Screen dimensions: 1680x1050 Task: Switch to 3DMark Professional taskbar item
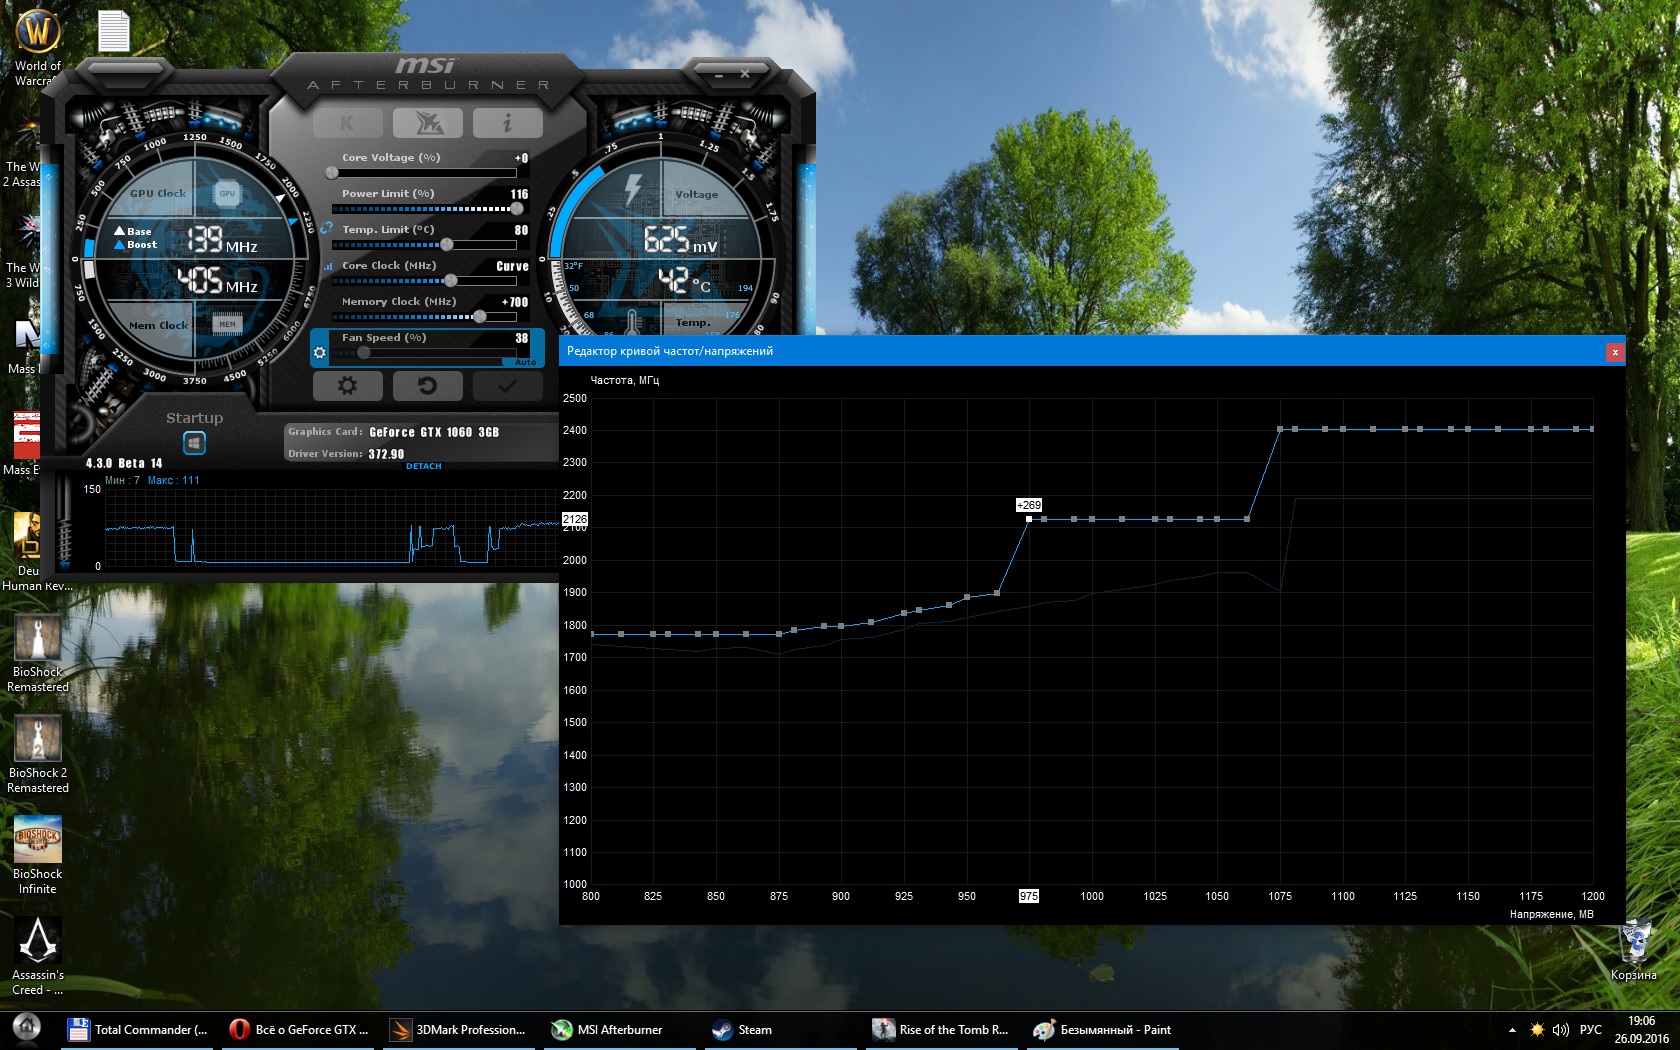tap(460, 1030)
